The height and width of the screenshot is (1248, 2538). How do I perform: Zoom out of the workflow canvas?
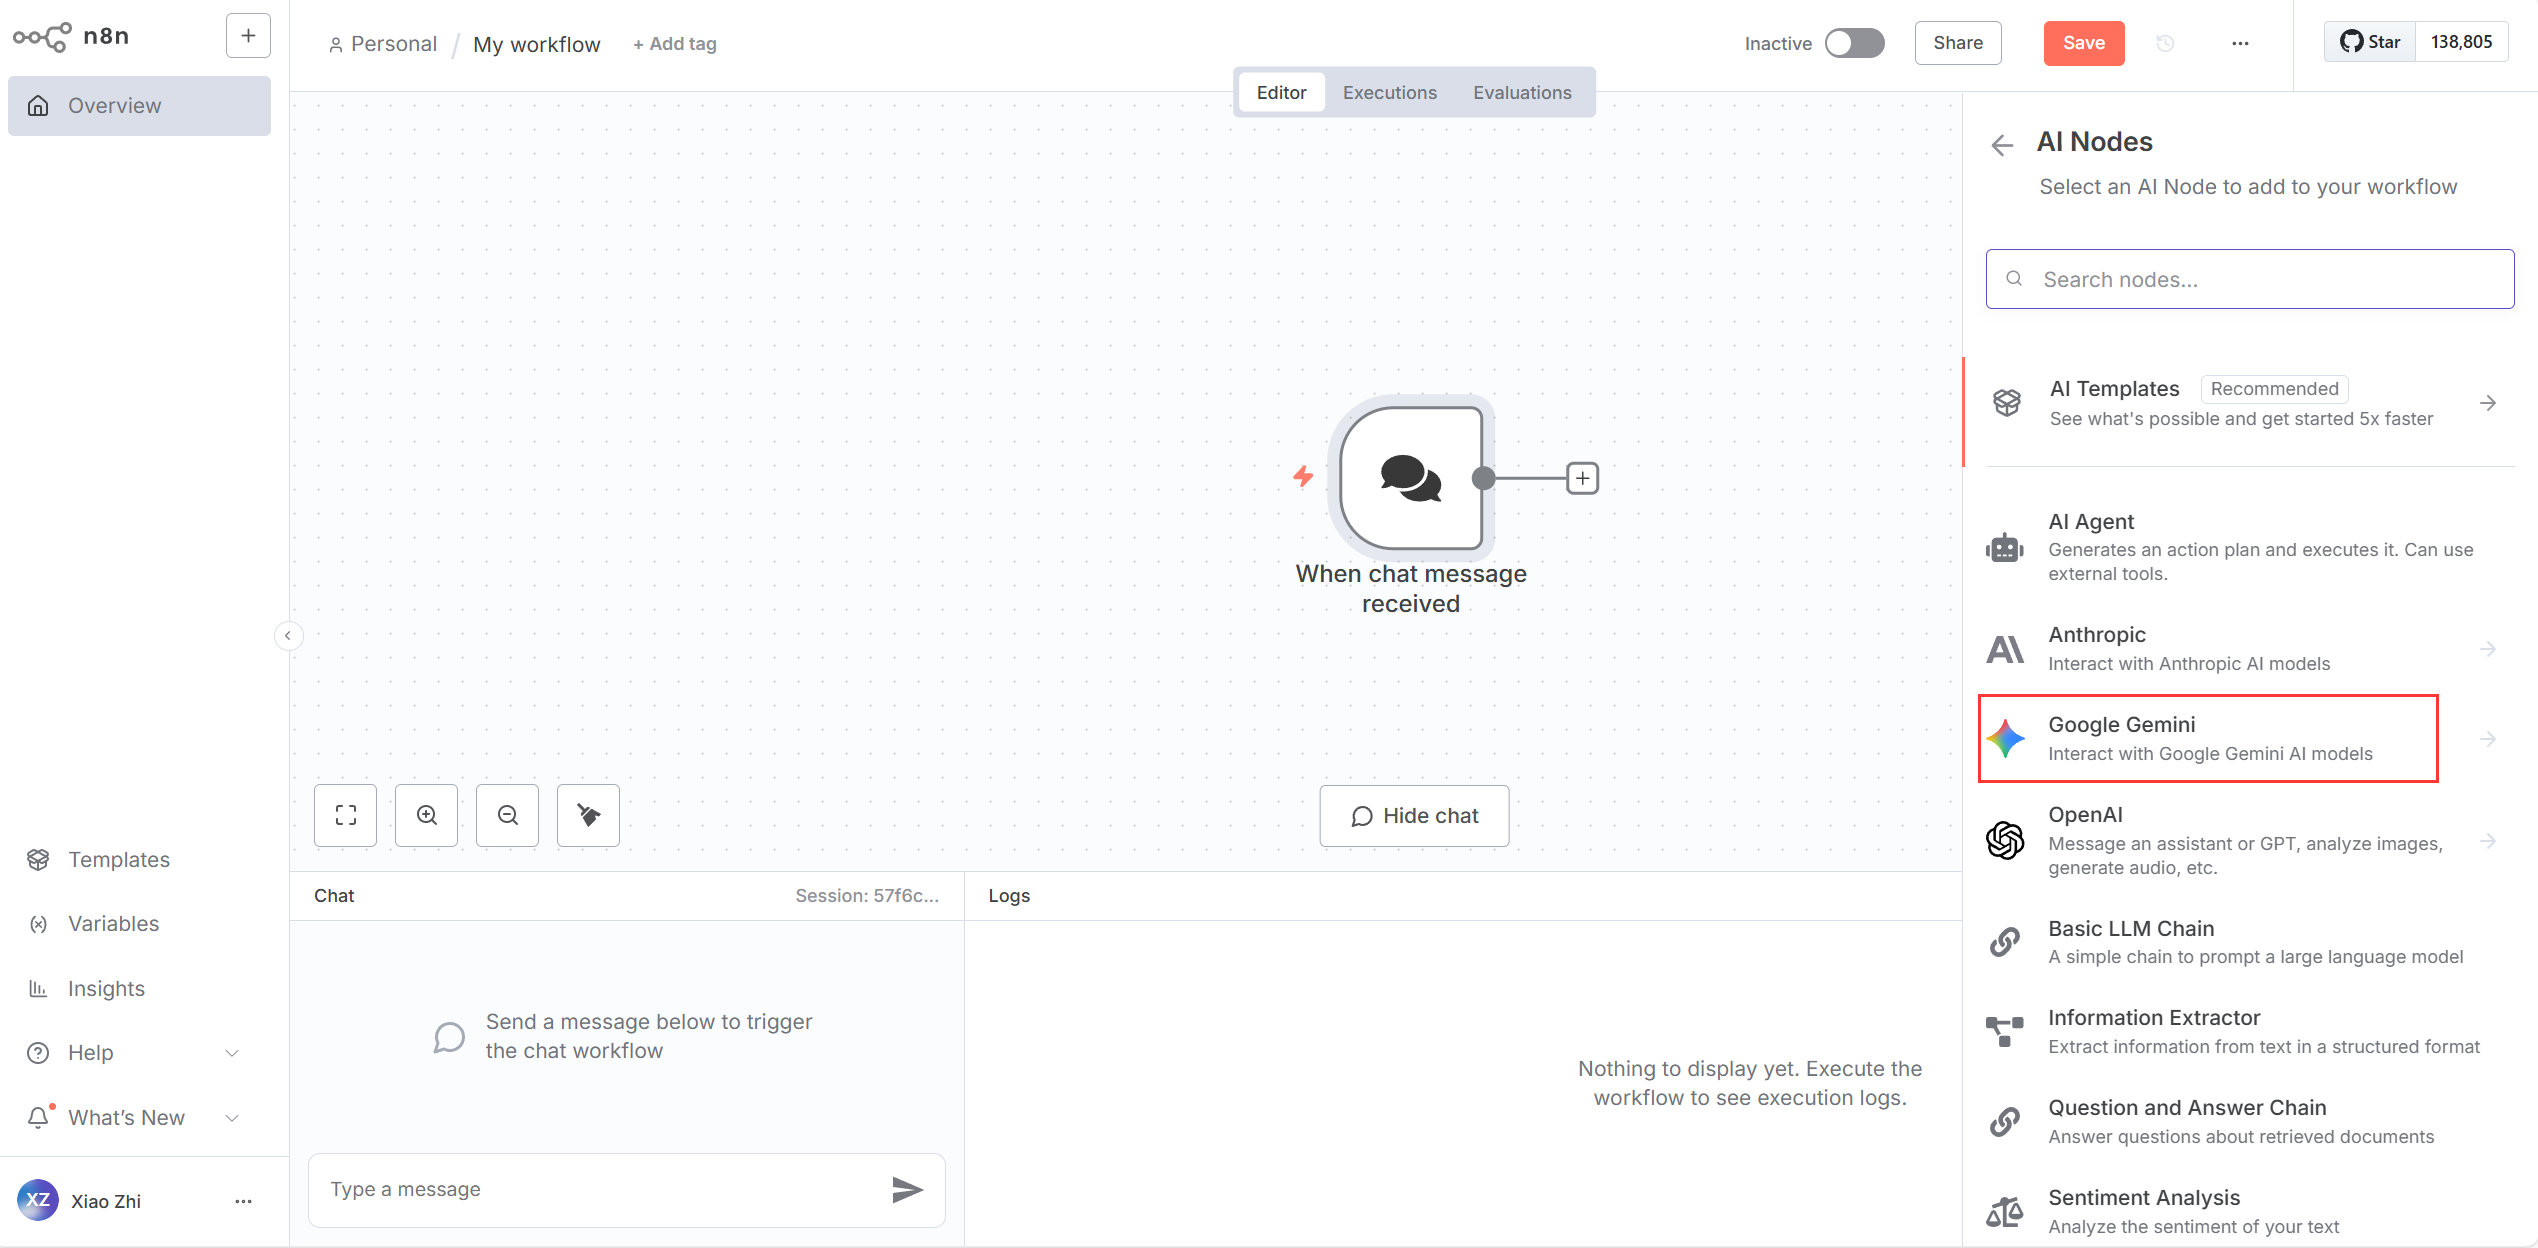[507, 815]
